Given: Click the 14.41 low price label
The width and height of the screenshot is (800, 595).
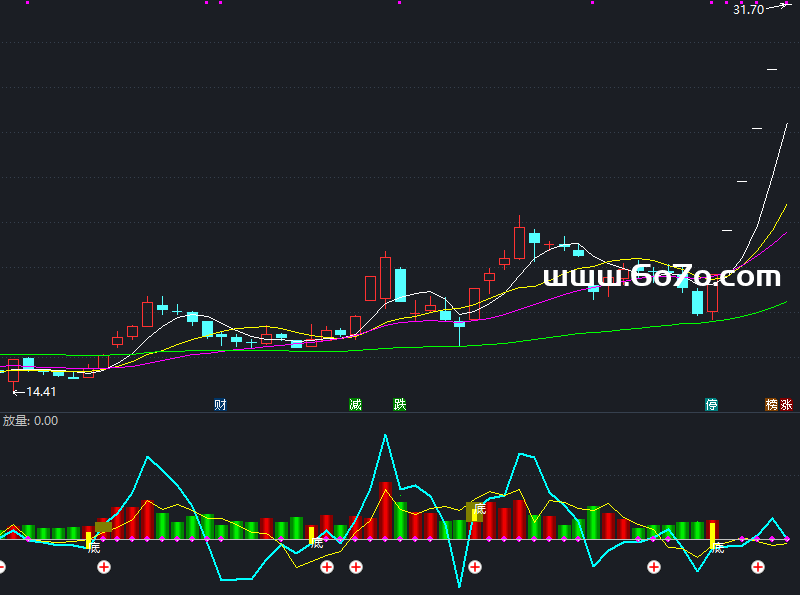Looking at the screenshot, I should click(x=40, y=392).
